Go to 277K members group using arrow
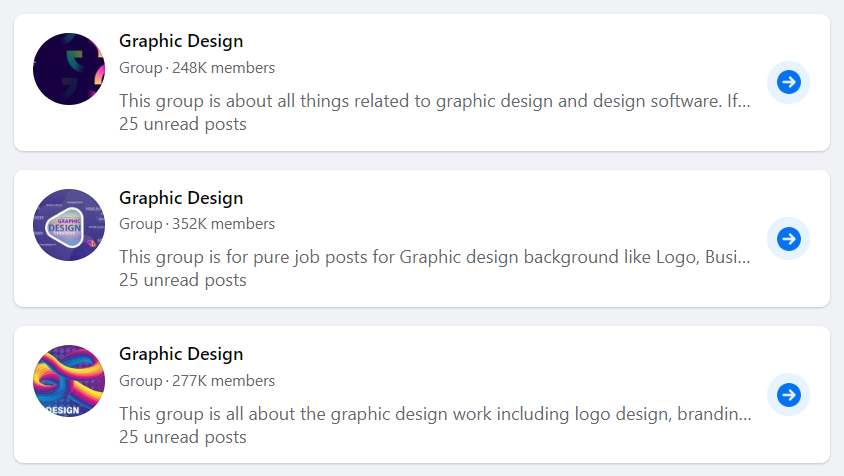 pyautogui.click(x=788, y=395)
